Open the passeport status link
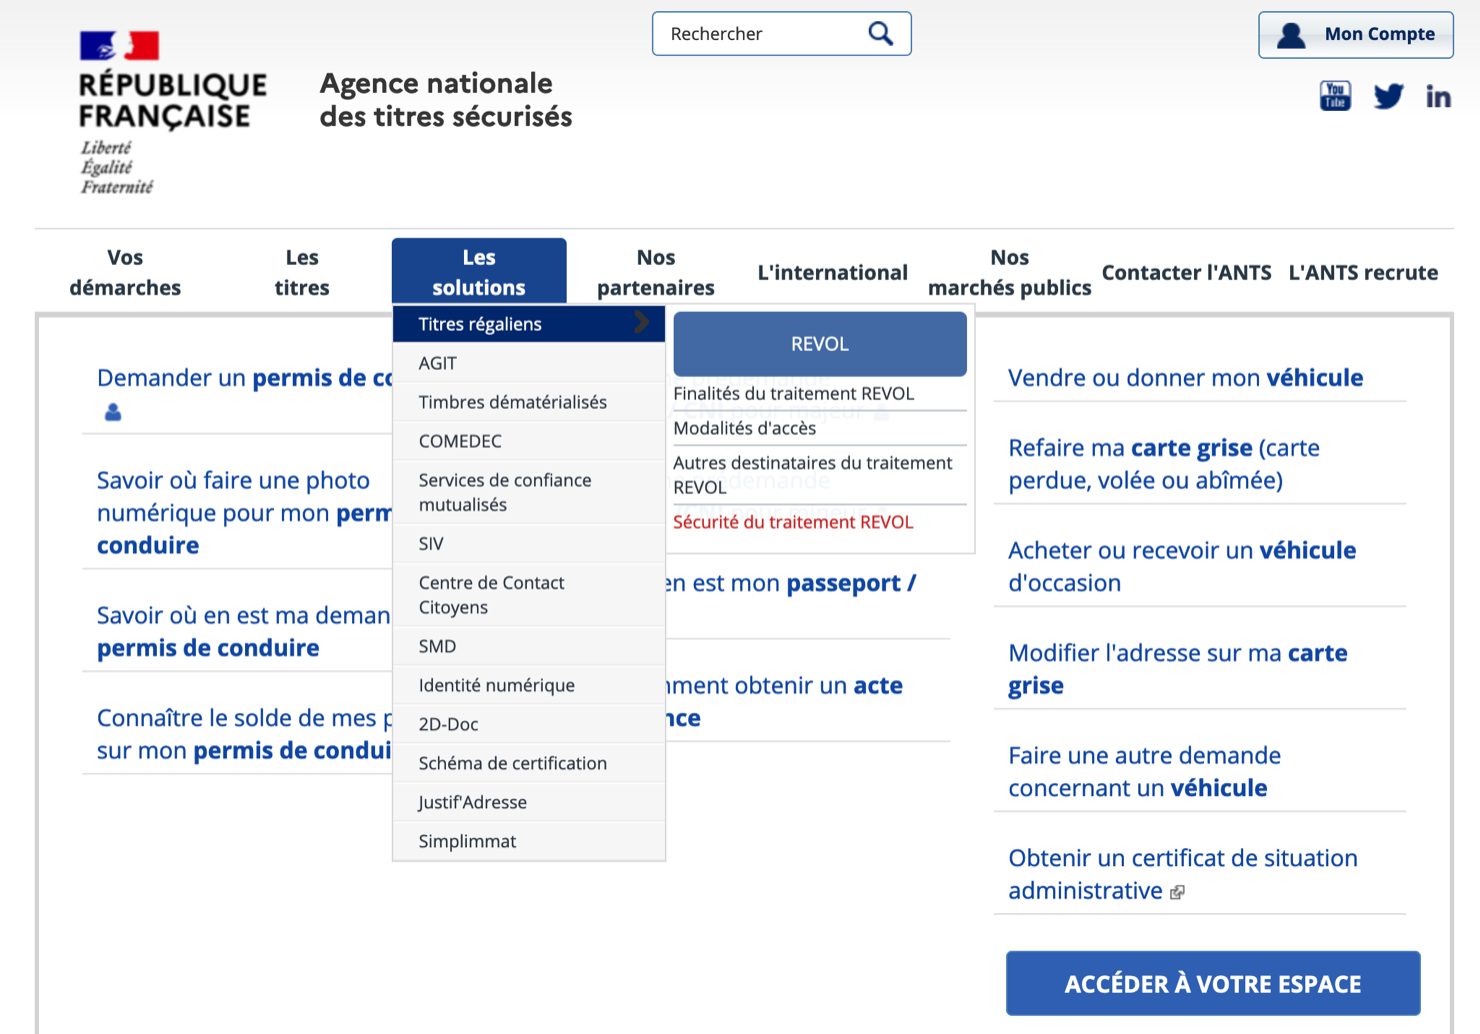 click(x=791, y=583)
